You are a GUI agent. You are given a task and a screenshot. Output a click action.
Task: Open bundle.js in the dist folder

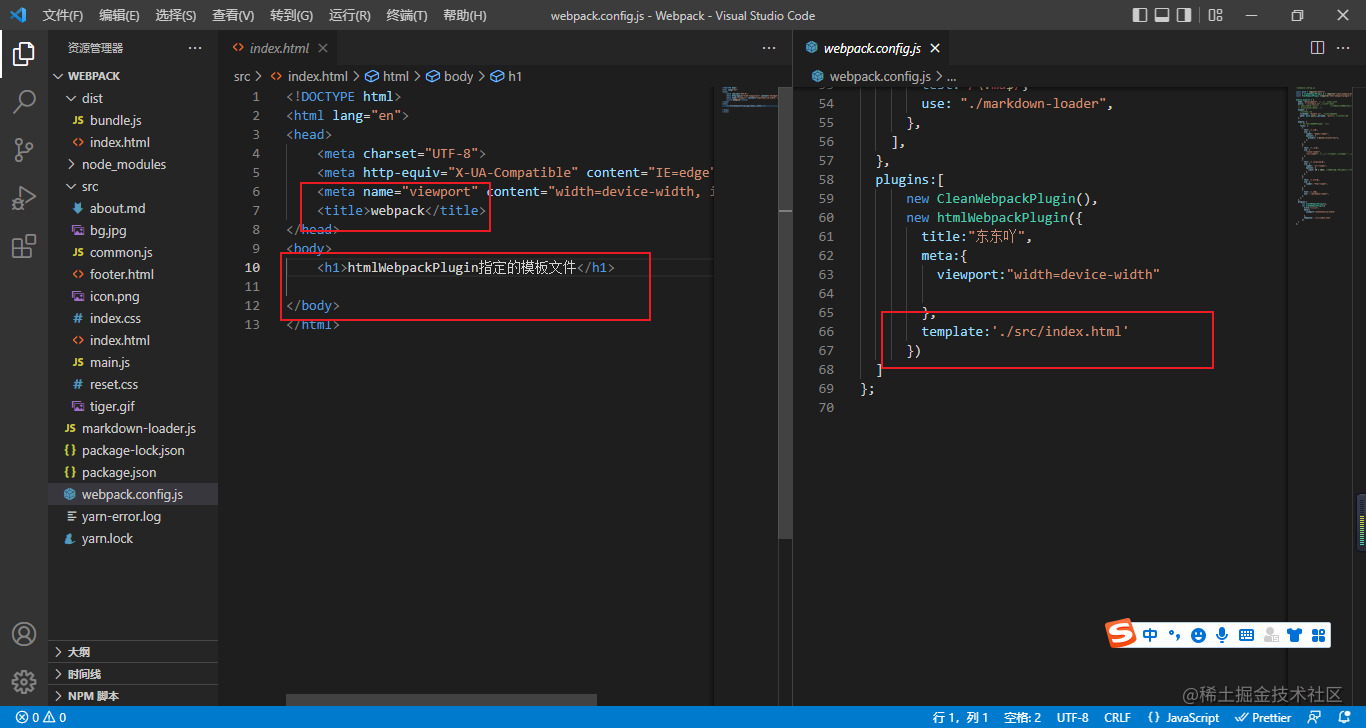[133, 120]
